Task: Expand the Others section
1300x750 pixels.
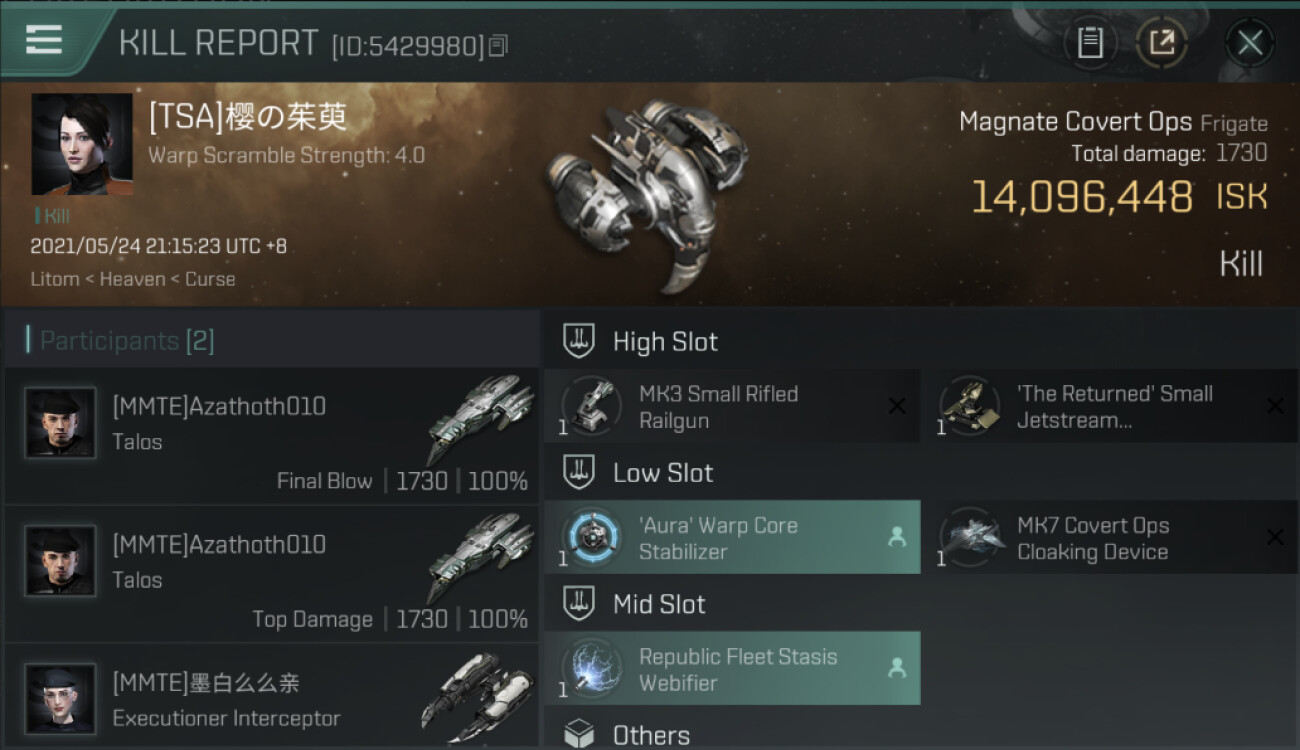Action: pyautogui.click(x=626, y=736)
